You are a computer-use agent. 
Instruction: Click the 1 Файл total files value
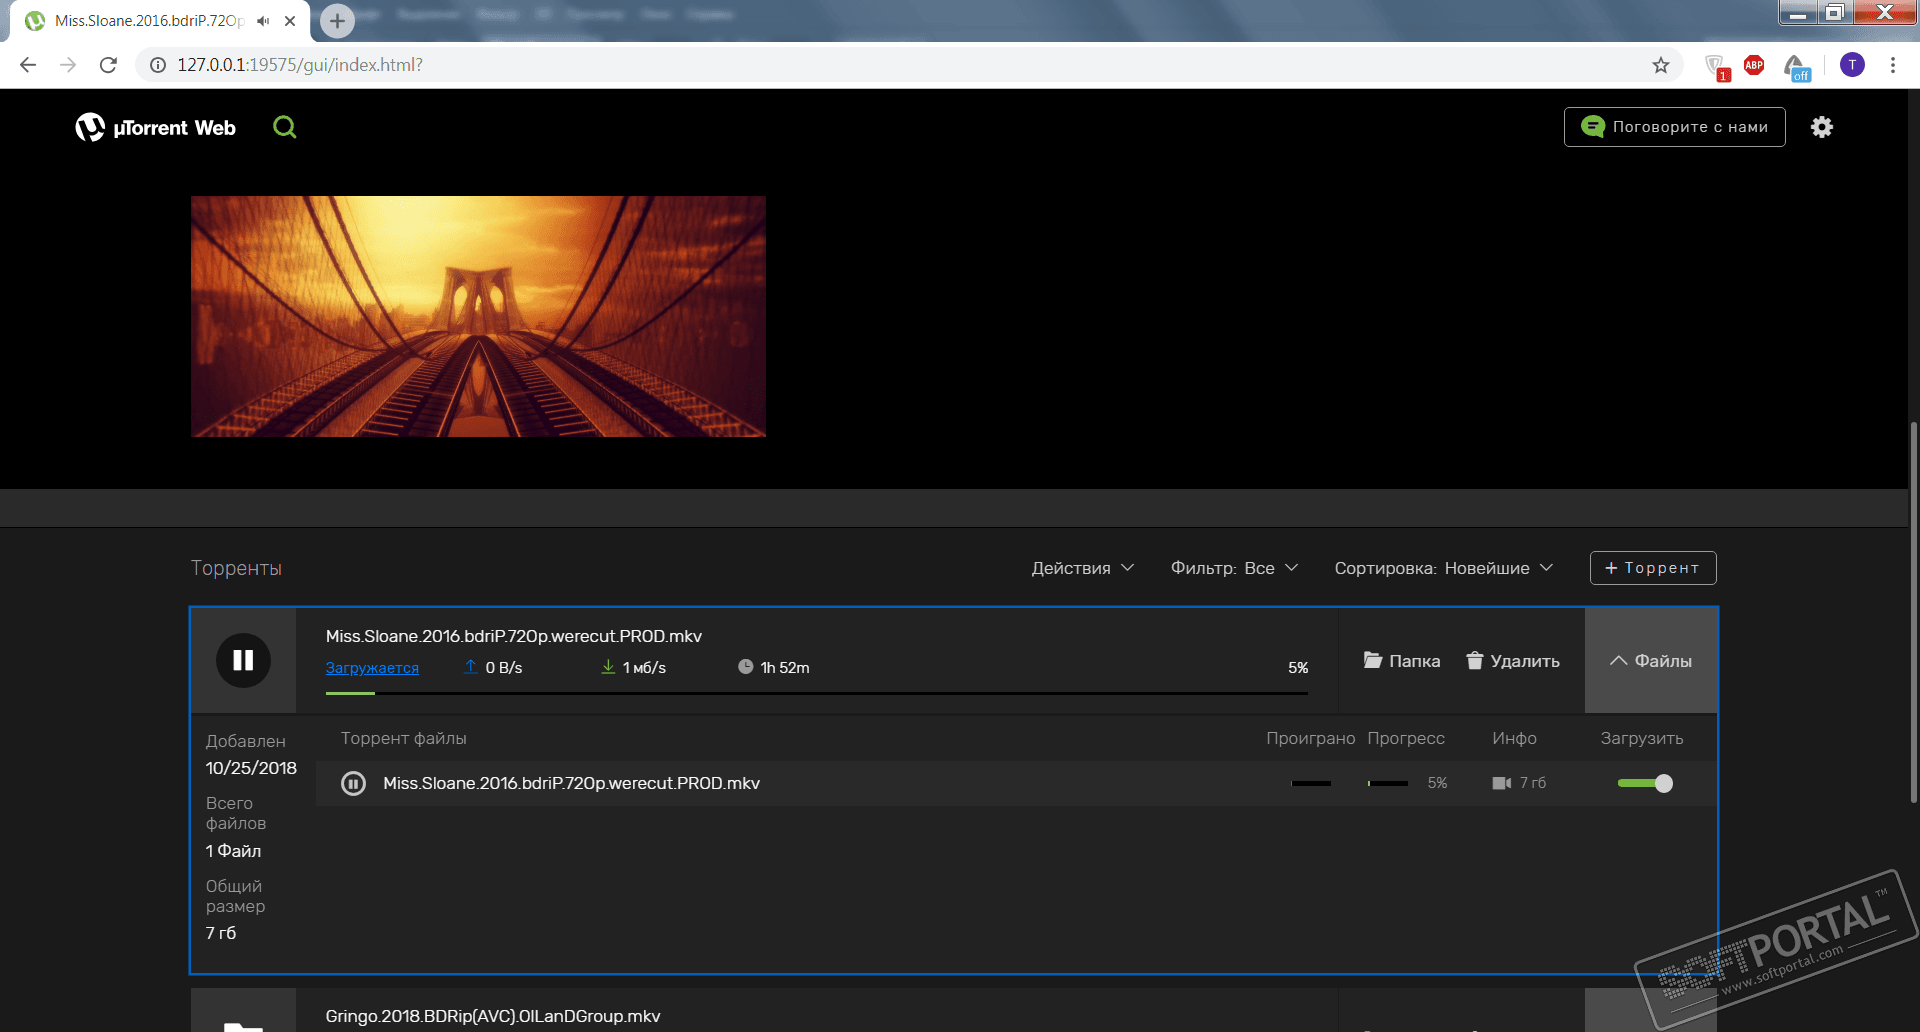click(233, 851)
